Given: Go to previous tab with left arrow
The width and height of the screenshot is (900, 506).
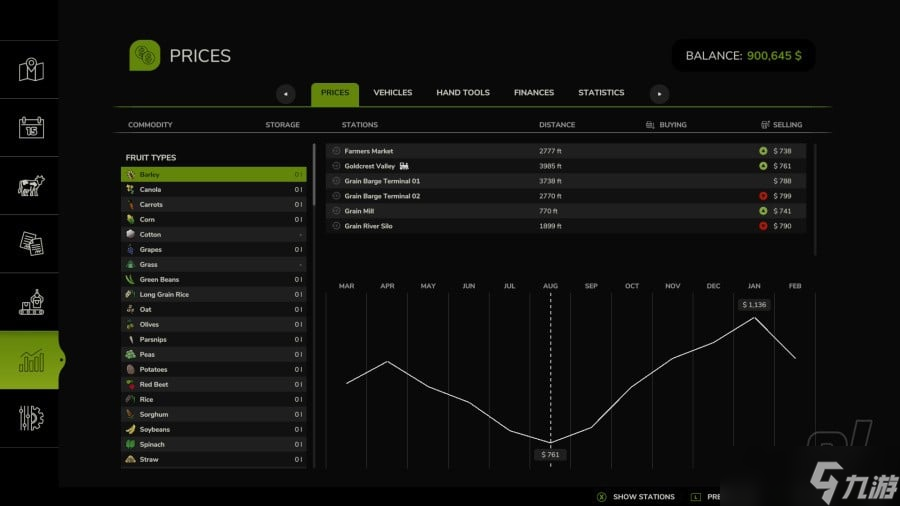Looking at the screenshot, I should (x=286, y=94).
